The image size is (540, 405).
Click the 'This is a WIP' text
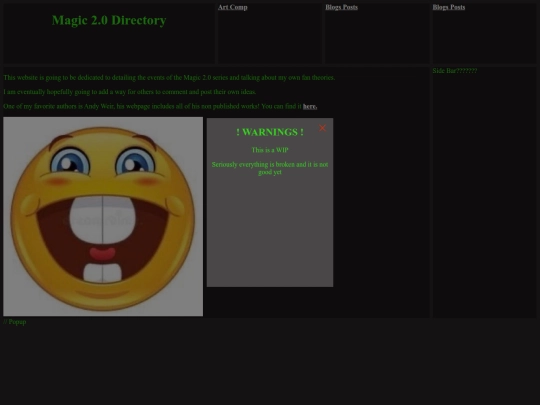tap(270, 150)
